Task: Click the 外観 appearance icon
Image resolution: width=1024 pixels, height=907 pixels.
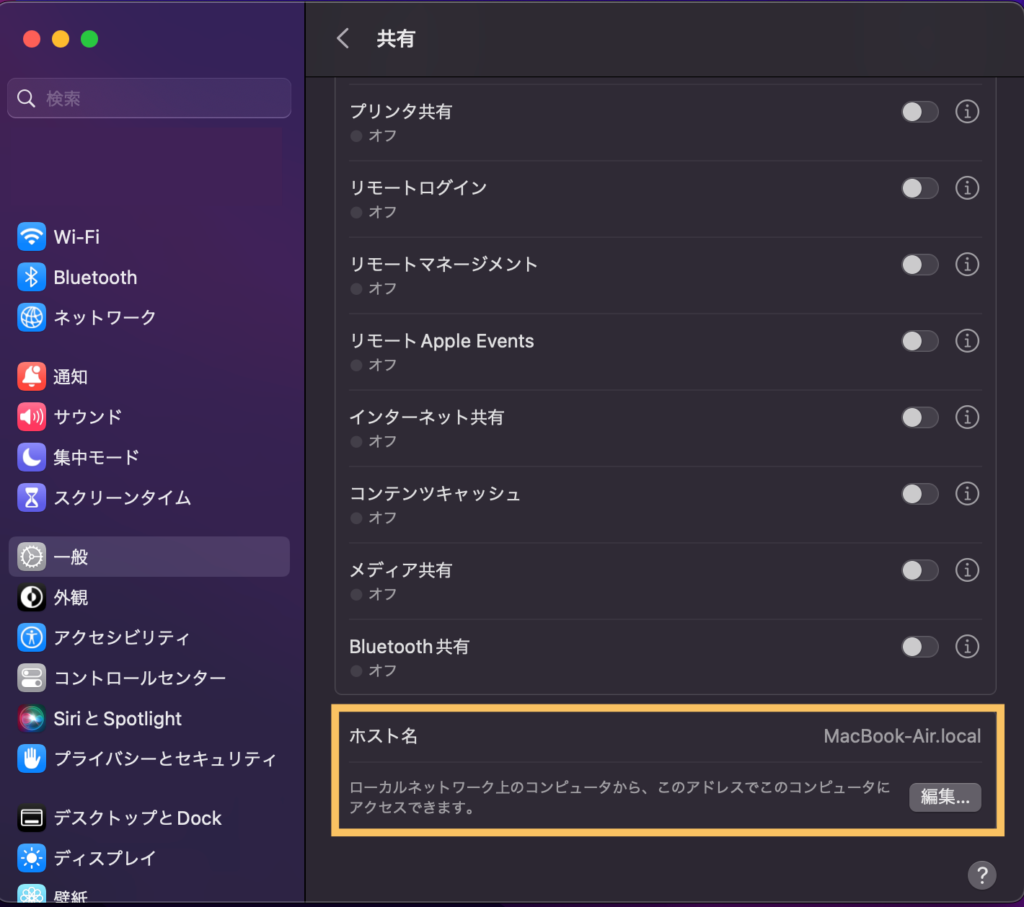Action: [31, 597]
